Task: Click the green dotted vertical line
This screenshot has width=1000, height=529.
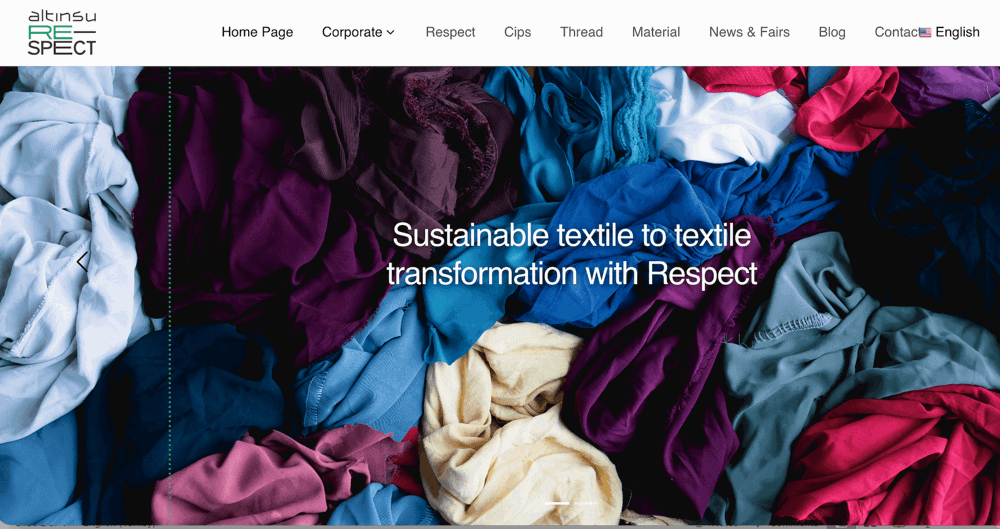Action: tap(170, 295)
